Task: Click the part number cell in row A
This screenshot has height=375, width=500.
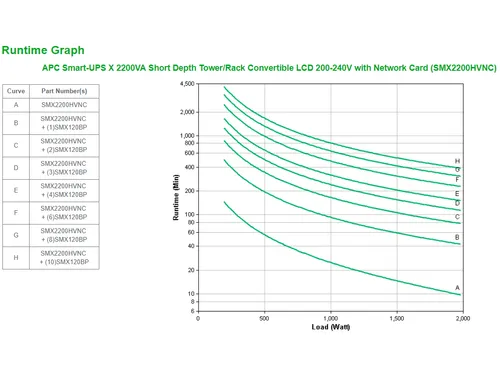Action: click(x=64, y=105)
